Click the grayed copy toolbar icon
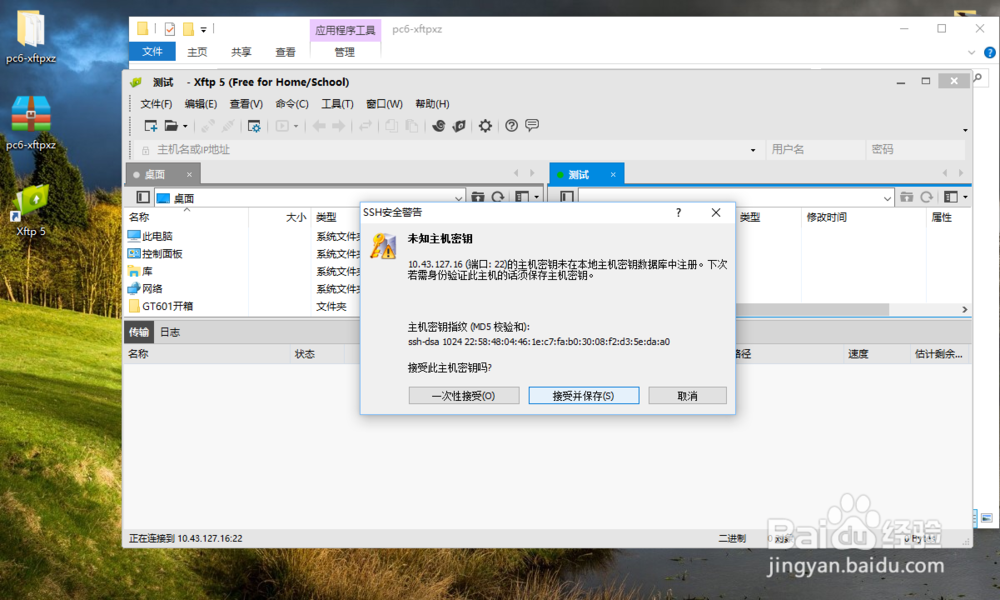This screenshot has height=600, width=1000. [x=392, y=126]
